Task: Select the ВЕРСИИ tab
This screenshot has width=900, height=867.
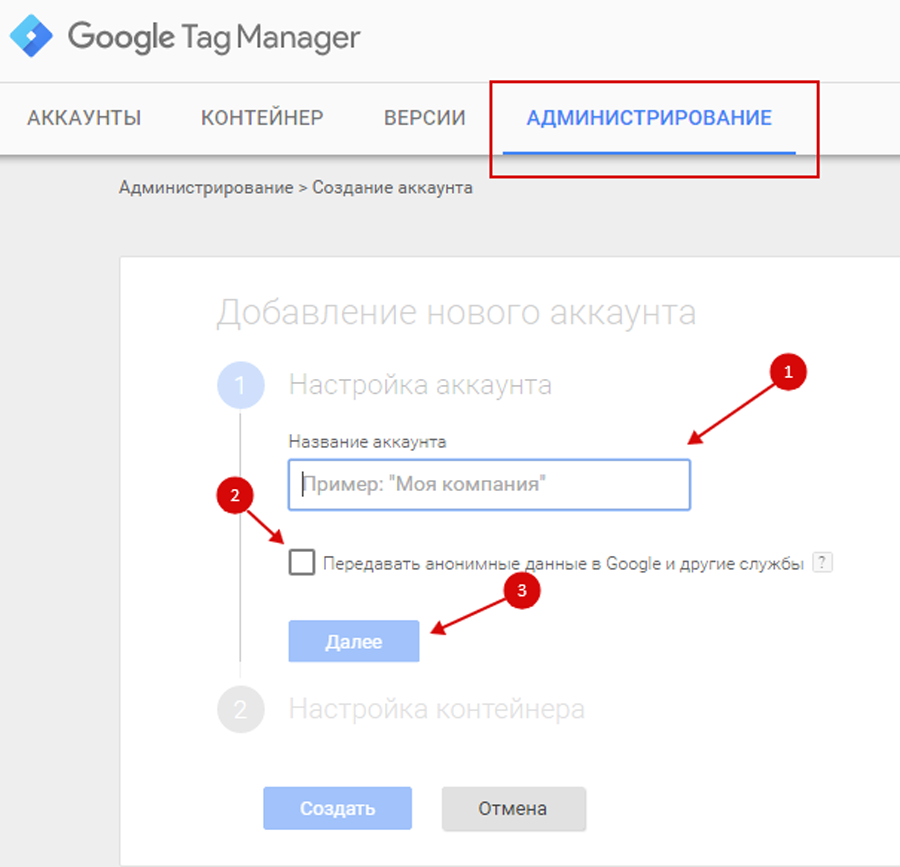Action: [425, 118]
